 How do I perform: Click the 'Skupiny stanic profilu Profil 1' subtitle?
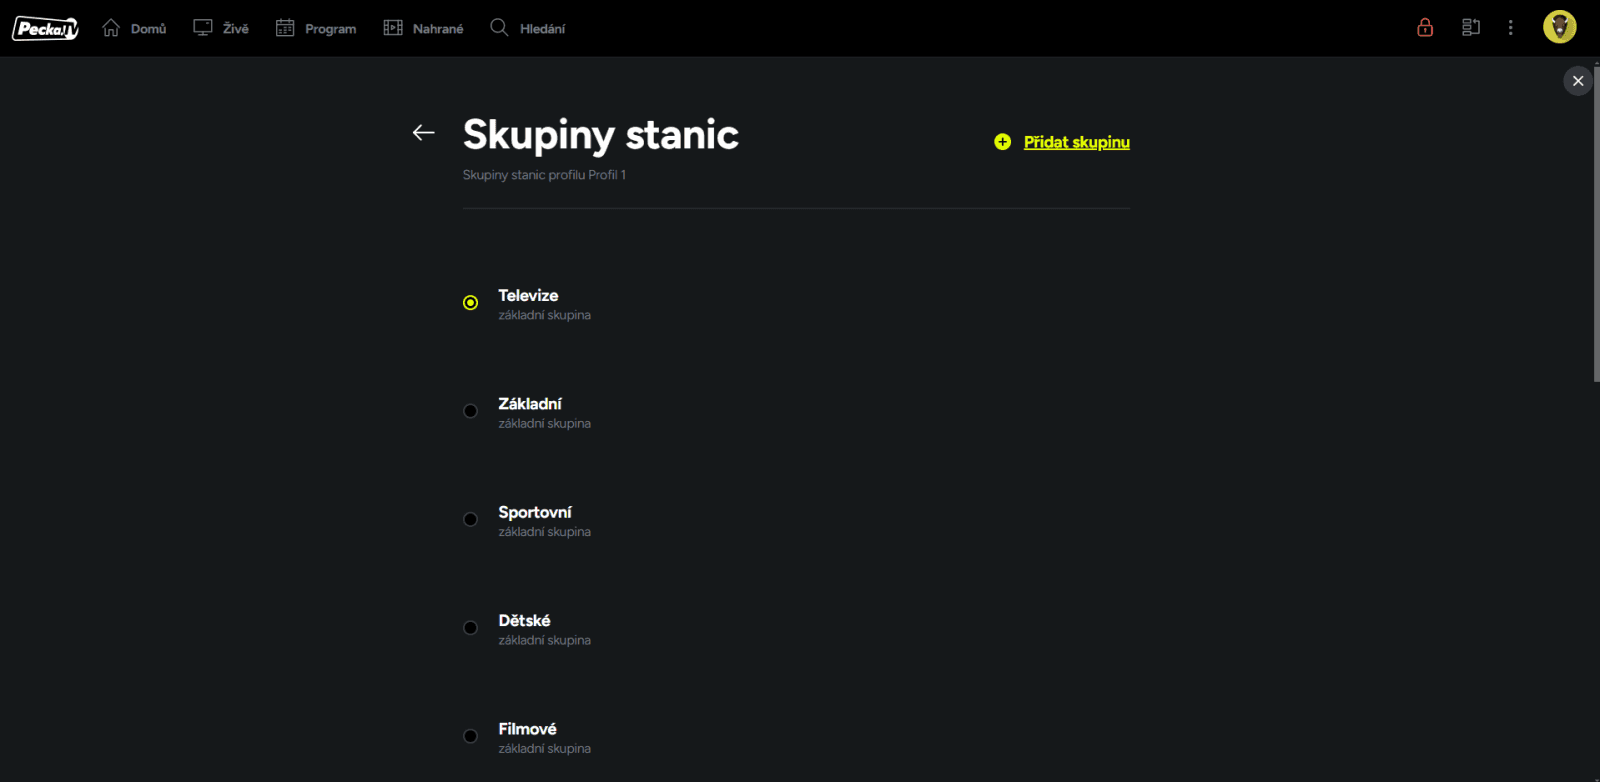pyautogui.click(x=544, y=175)
